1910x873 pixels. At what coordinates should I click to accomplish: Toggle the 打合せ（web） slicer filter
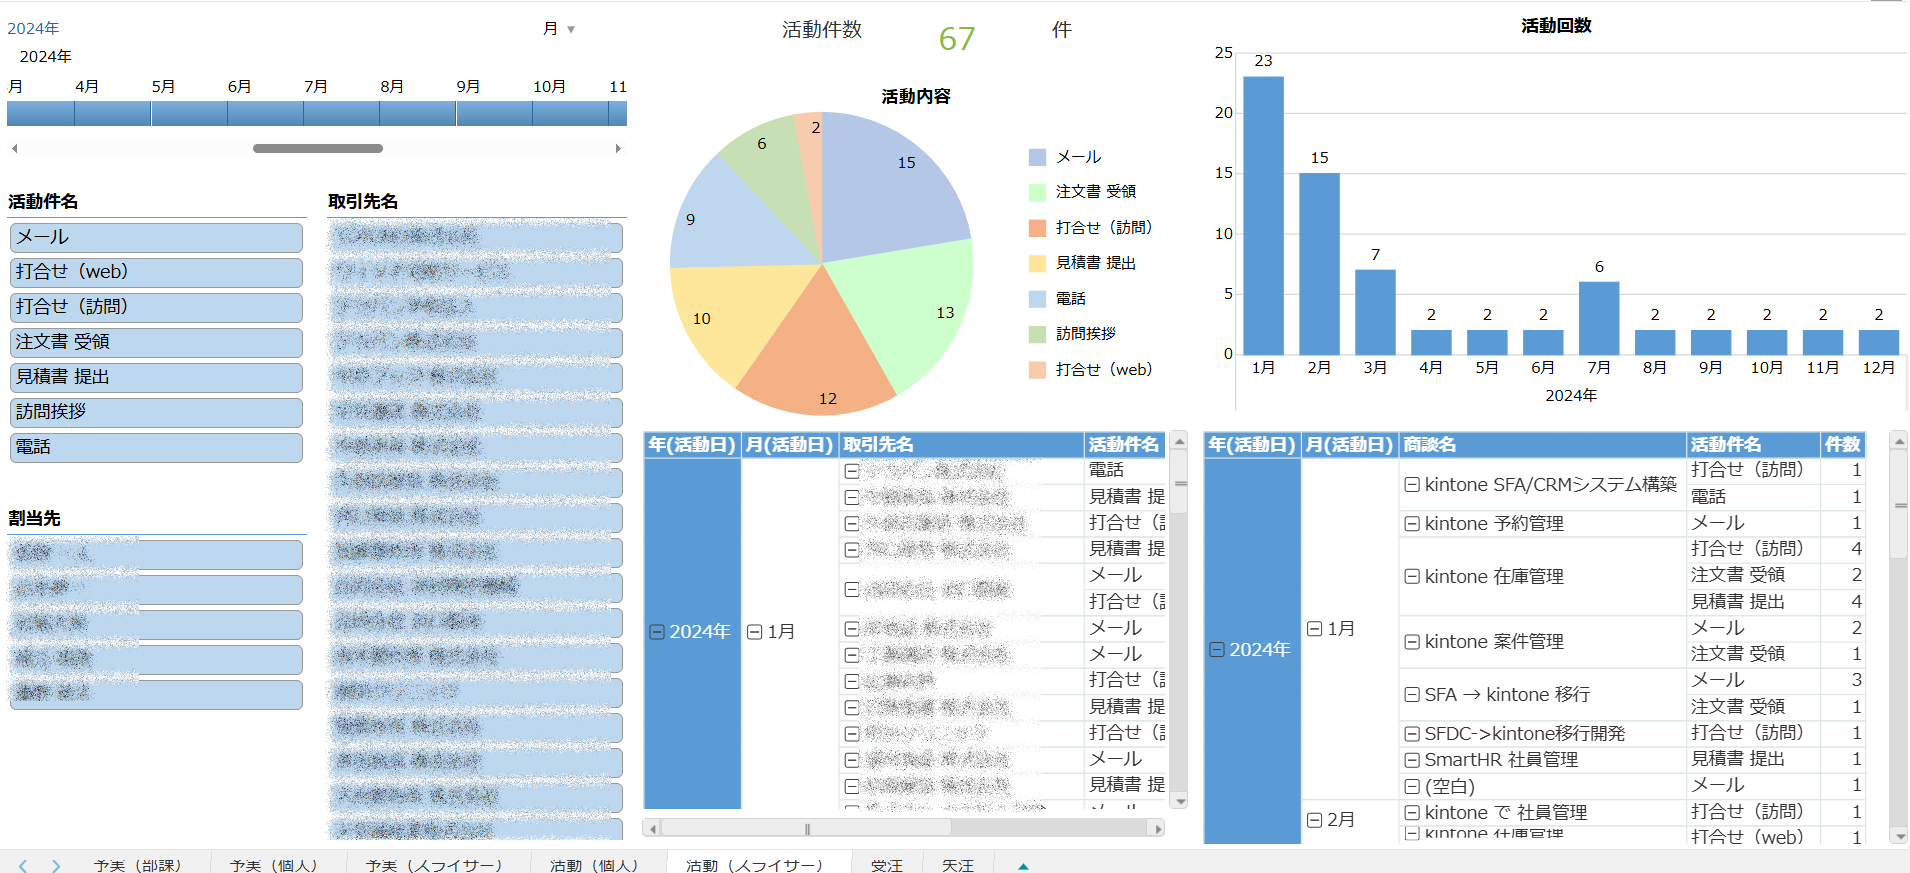pyautogui.click(x=156, y=272)
